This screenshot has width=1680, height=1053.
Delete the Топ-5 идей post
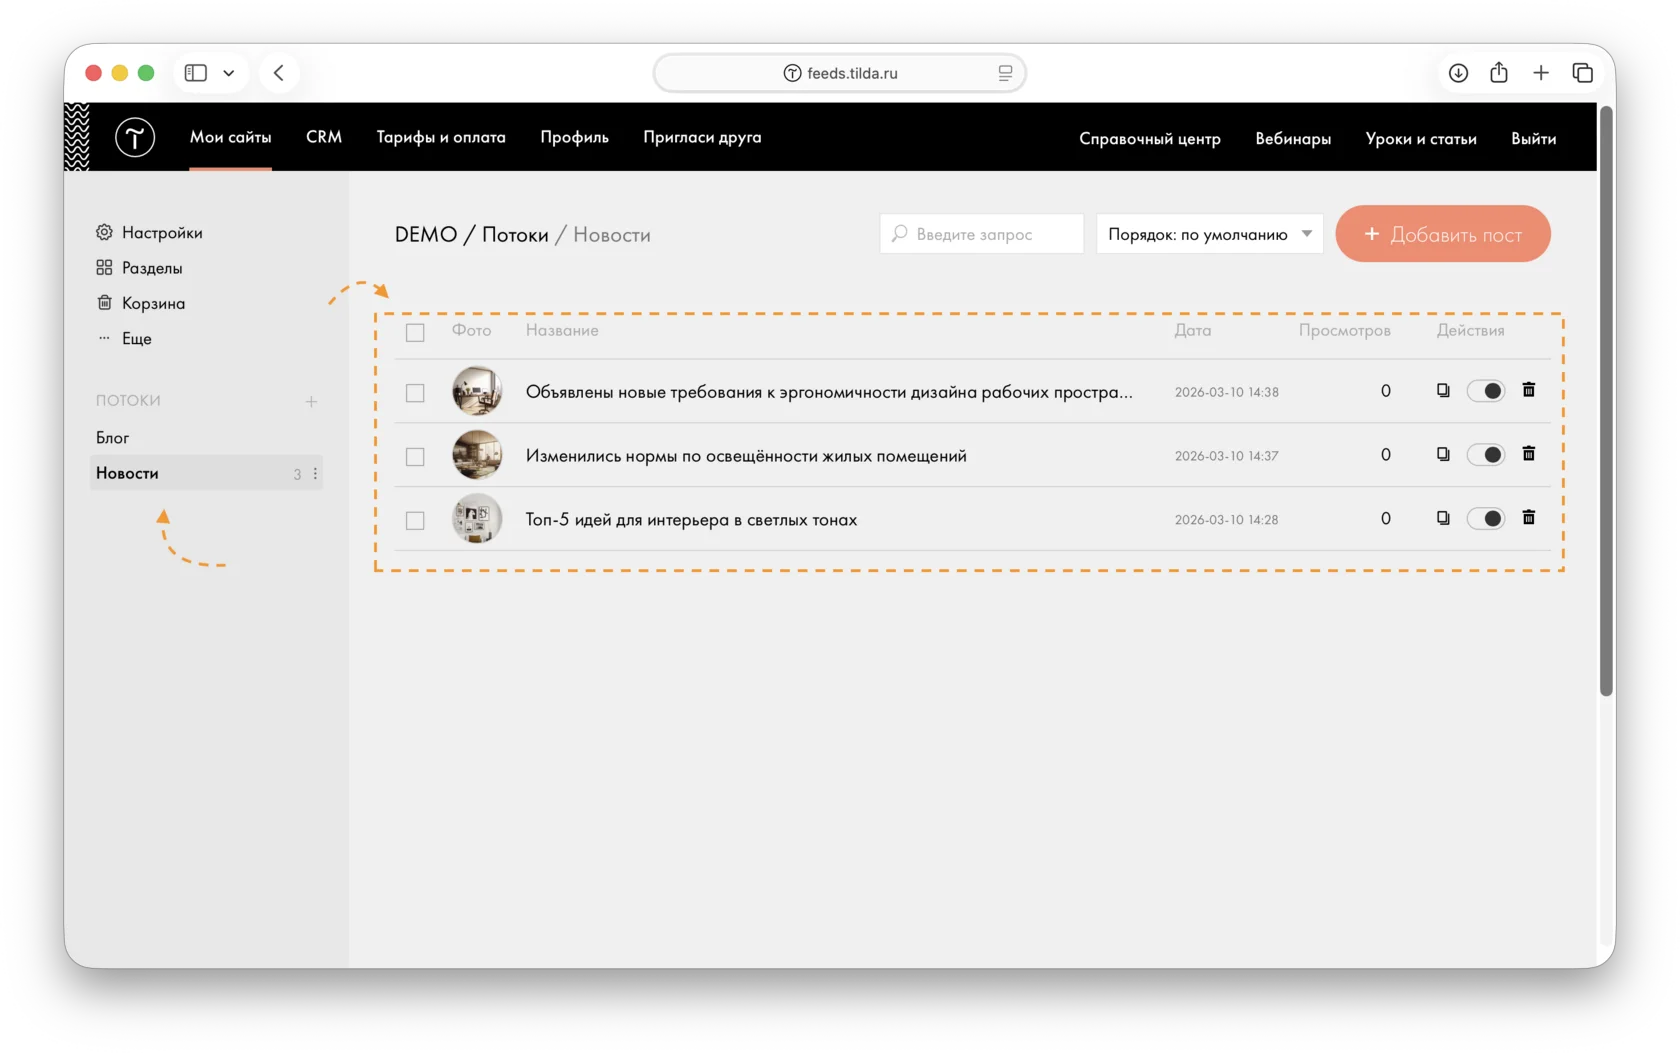(x=1529, y=518)
